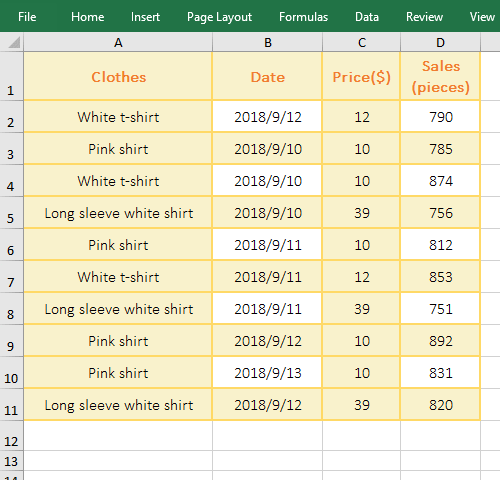The image size is (500, 480).
Task: Click sales value 853
Action: [440, 277]
